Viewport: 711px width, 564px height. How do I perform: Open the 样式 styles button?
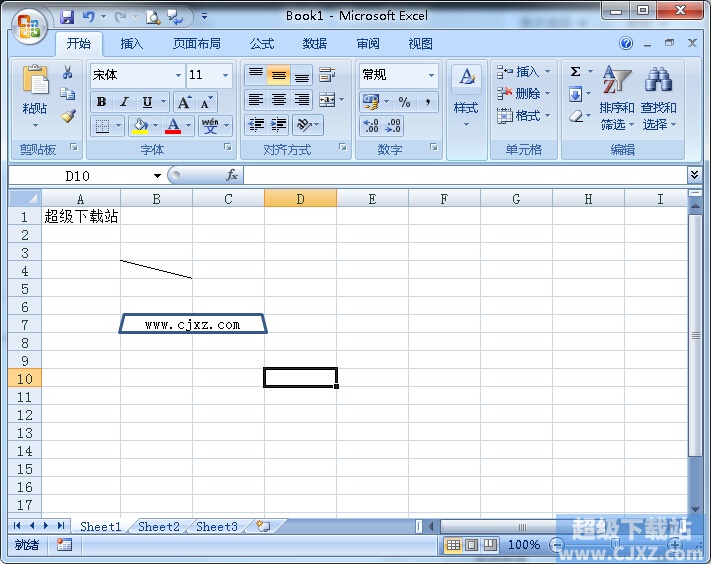(x=466, y=98)
